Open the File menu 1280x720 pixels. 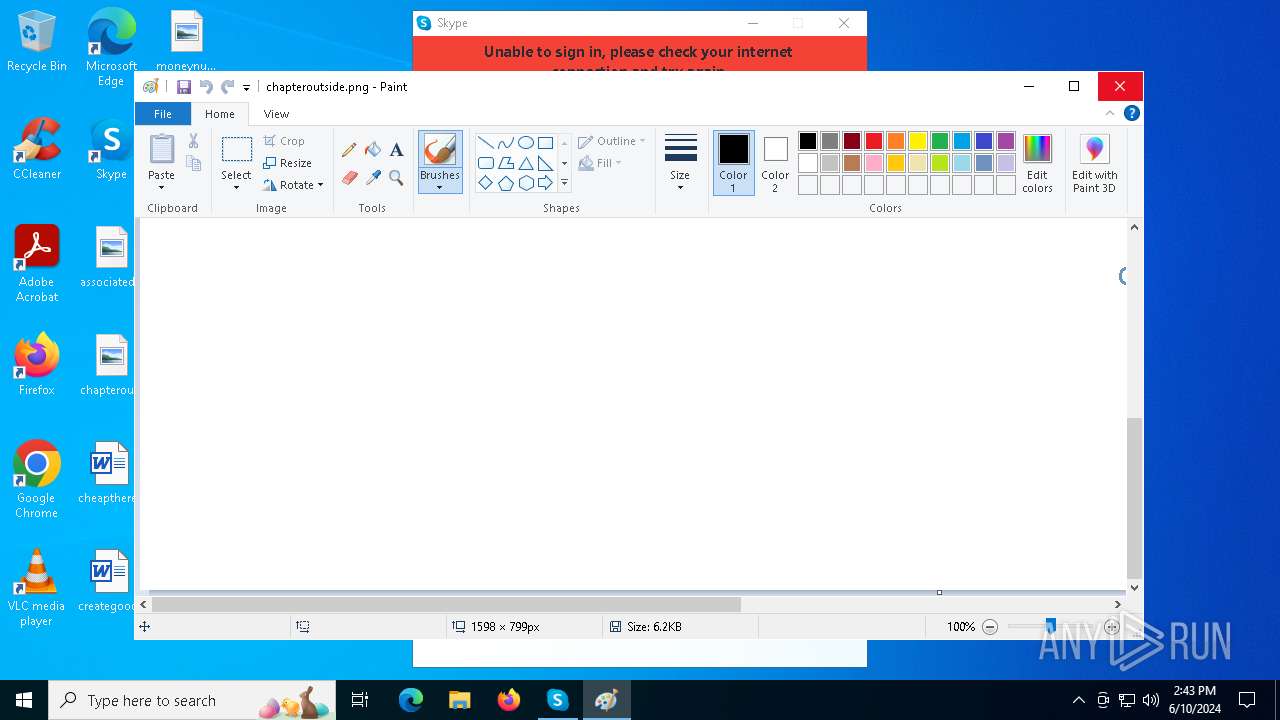click(x=163, y=114)
